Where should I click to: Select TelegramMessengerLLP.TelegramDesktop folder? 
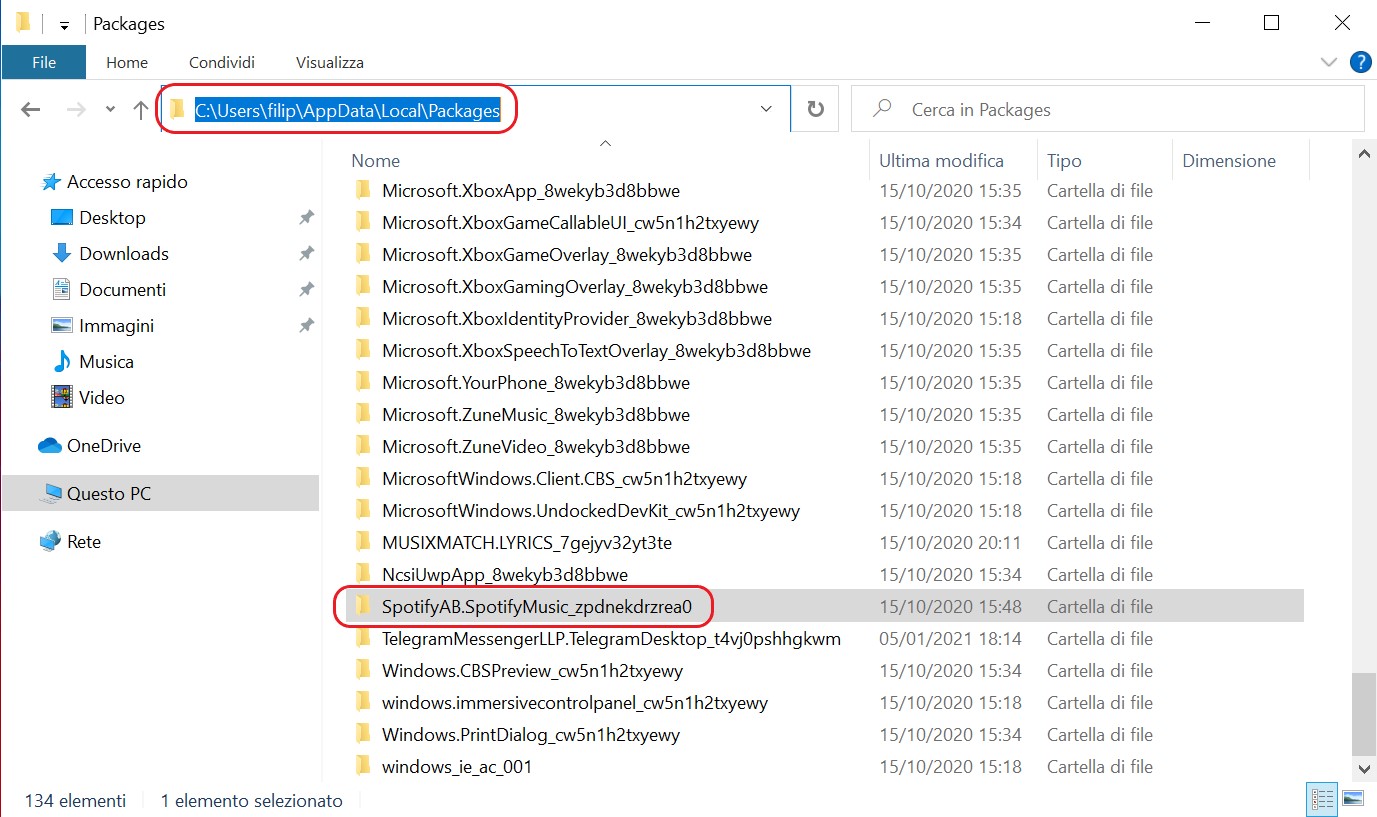(611, 639)
